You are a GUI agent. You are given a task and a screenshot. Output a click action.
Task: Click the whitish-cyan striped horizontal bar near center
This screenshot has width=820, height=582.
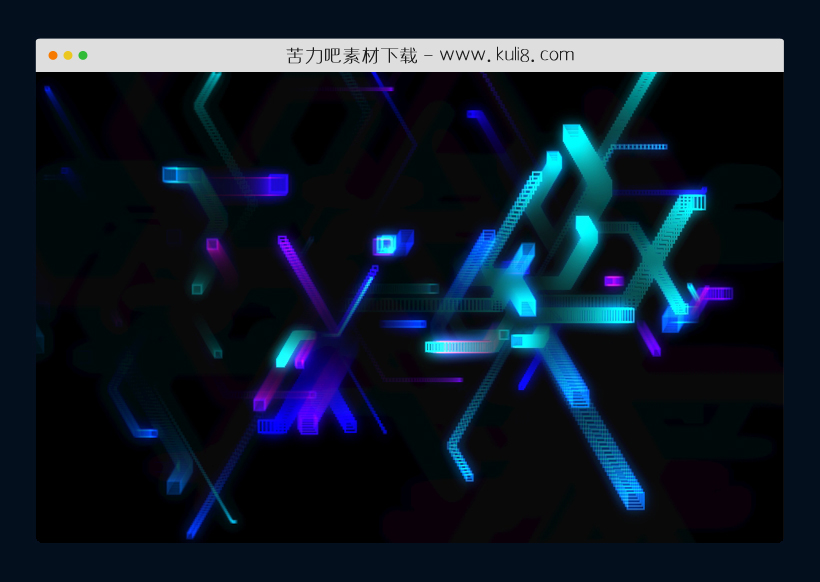[460, 347]
